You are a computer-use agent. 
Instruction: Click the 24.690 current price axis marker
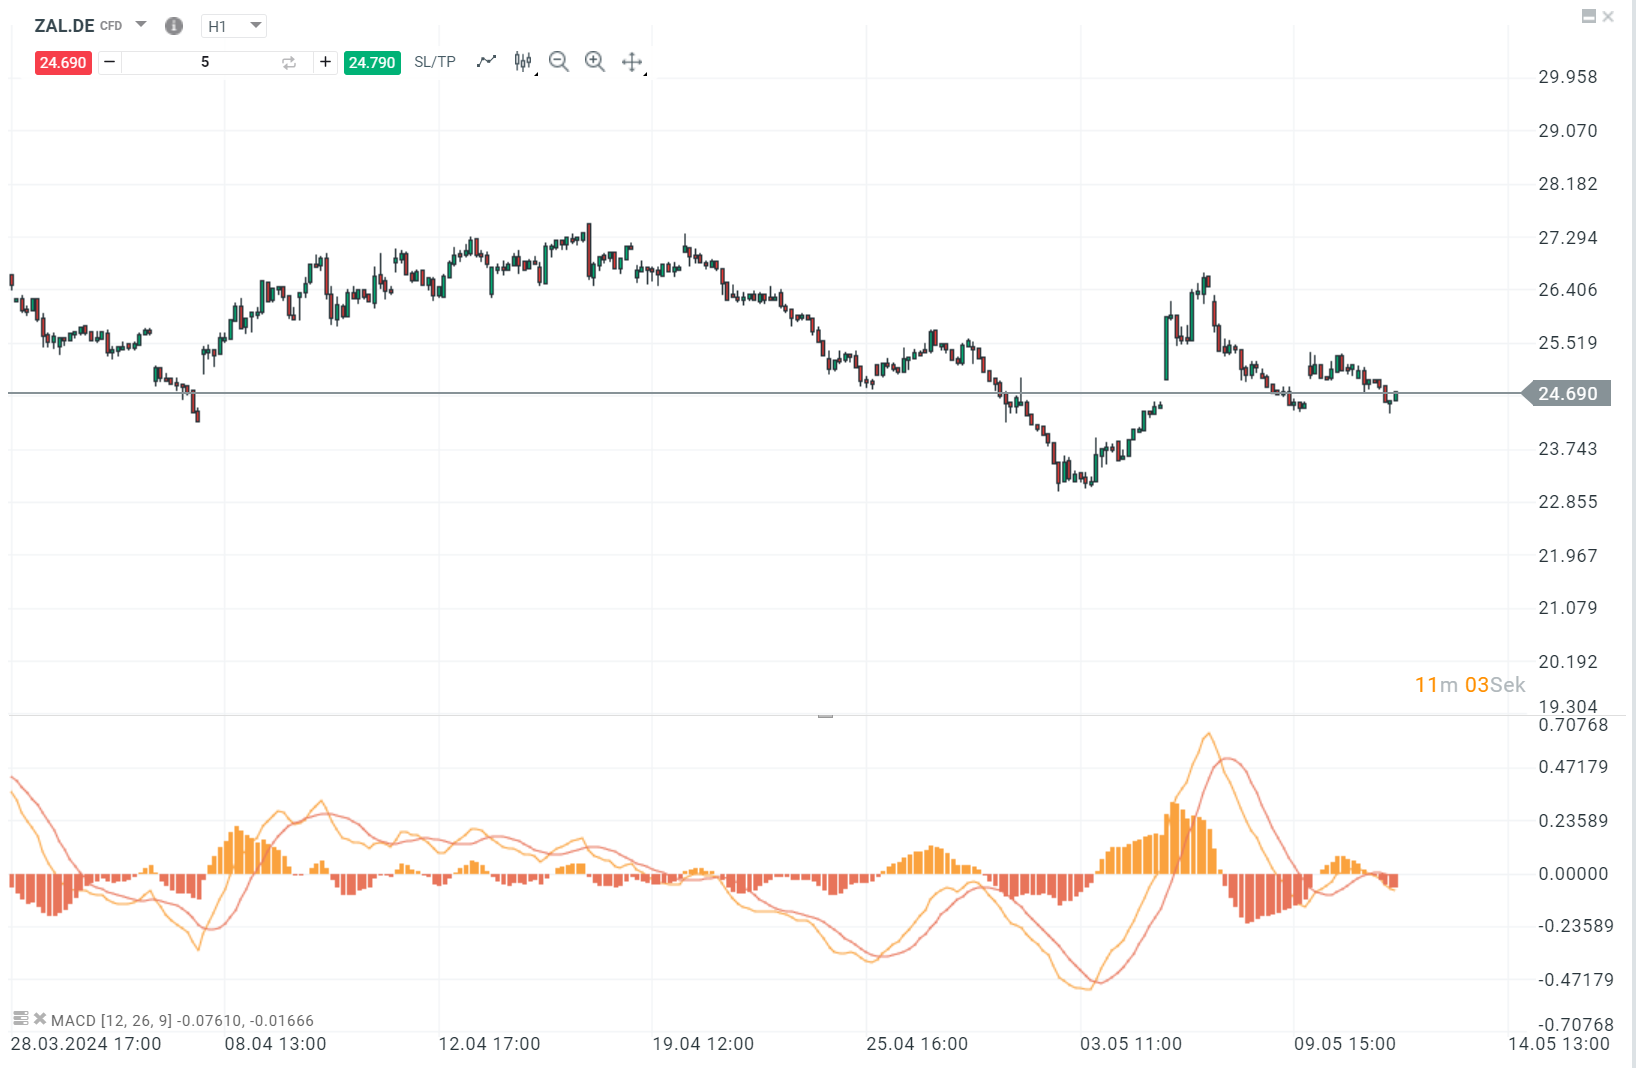pyautogui.click(x=1567, y=394)
